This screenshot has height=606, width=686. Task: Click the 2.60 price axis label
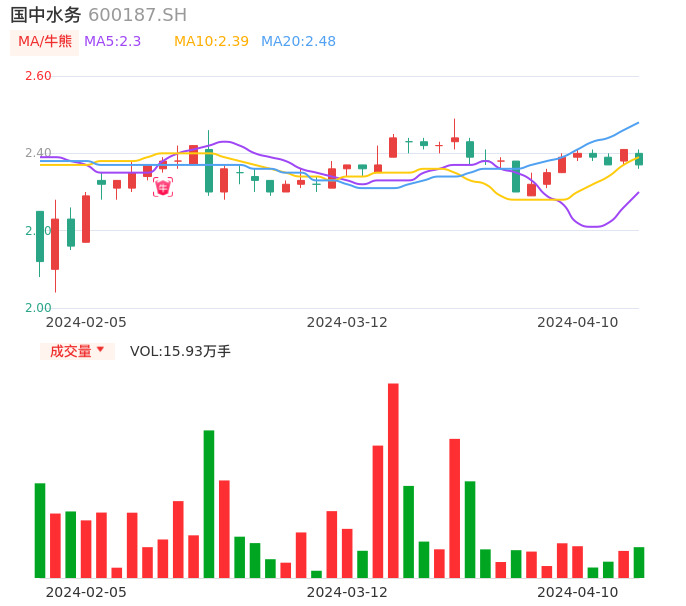(x=38, y=76)
